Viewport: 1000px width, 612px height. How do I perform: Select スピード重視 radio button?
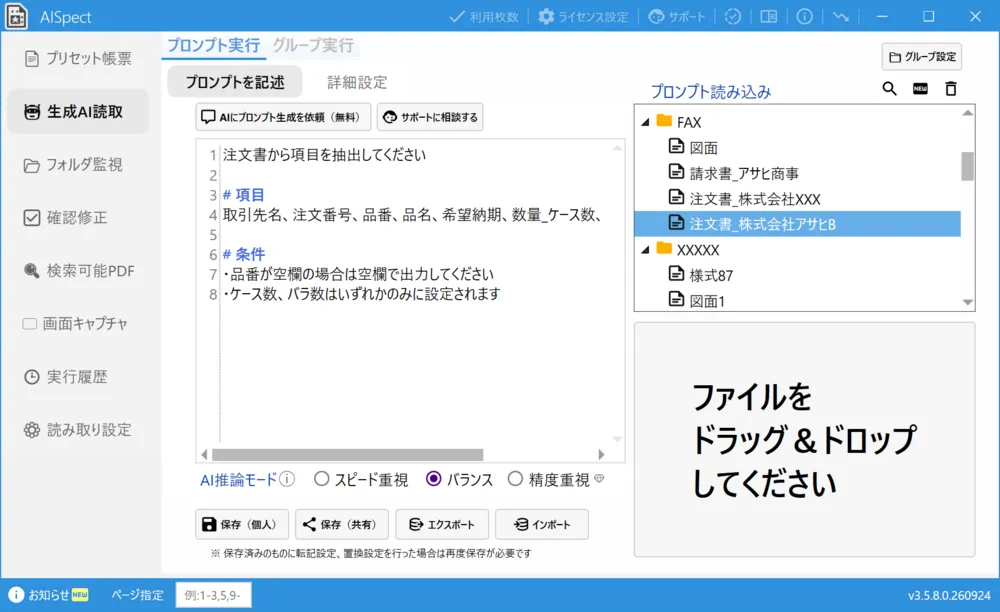pyautogui.click(x=321, y=479)
